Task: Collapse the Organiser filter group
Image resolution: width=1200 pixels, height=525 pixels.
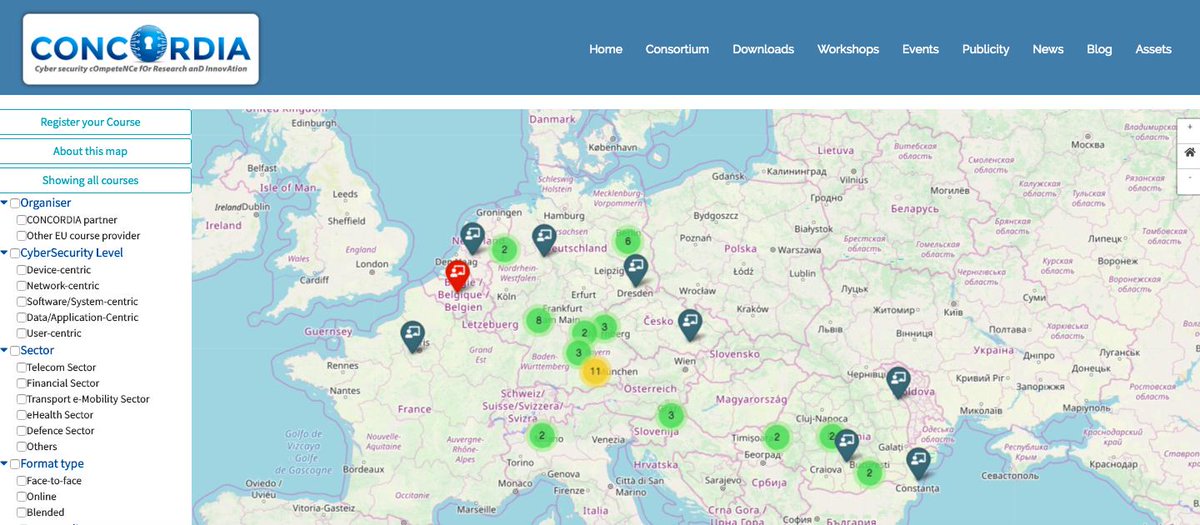Action: 4,203
